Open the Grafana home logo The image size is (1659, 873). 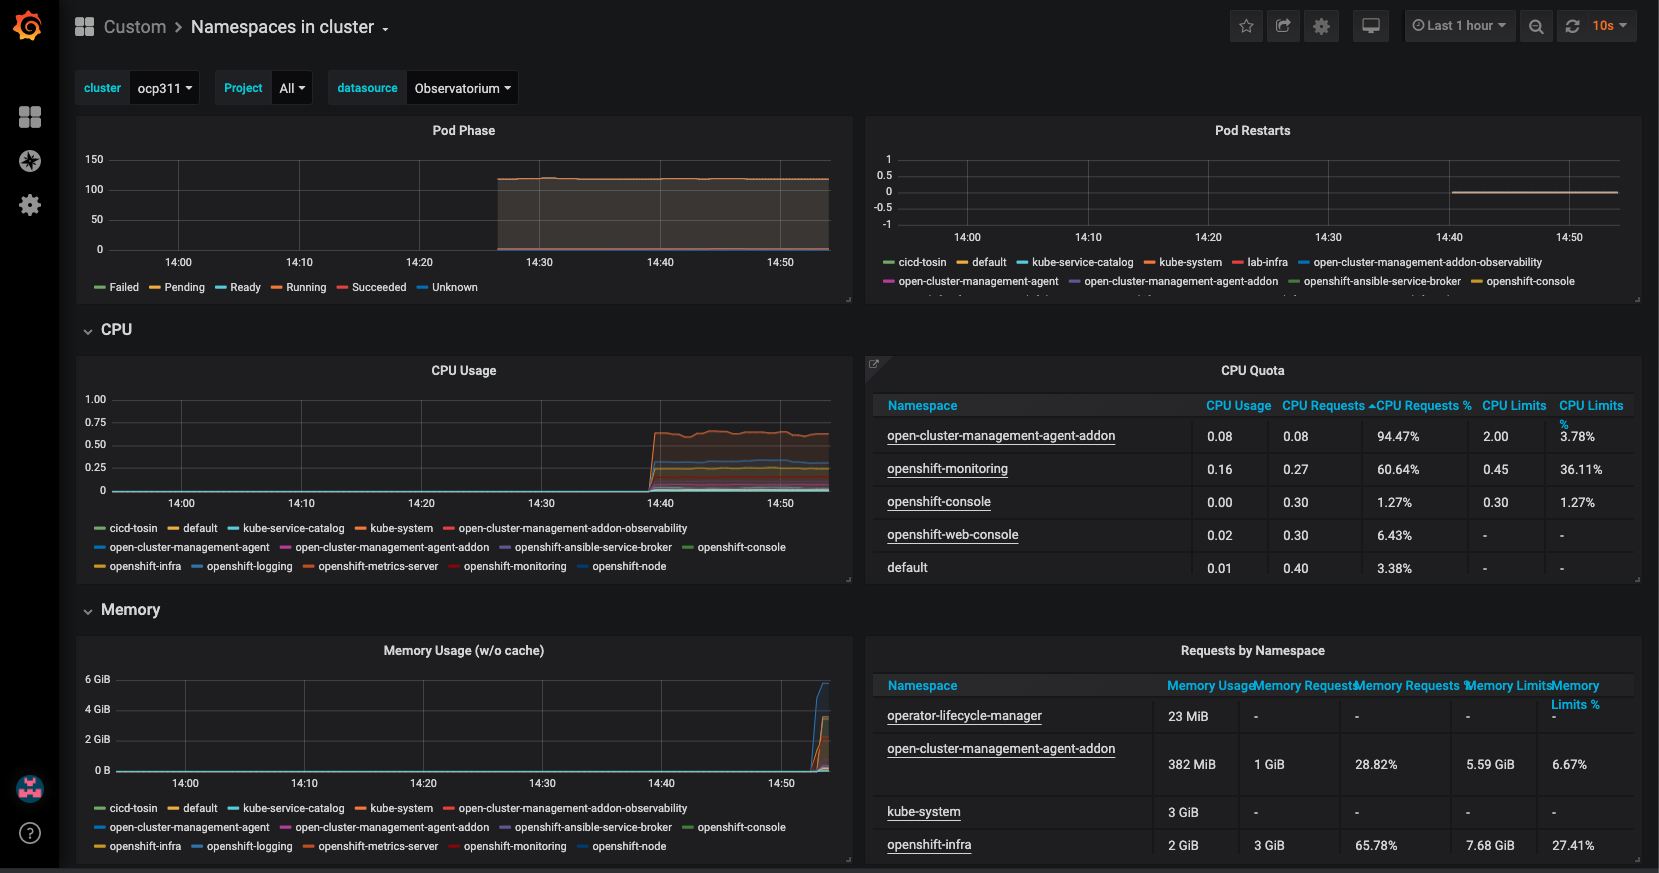[x=28, y=26]
